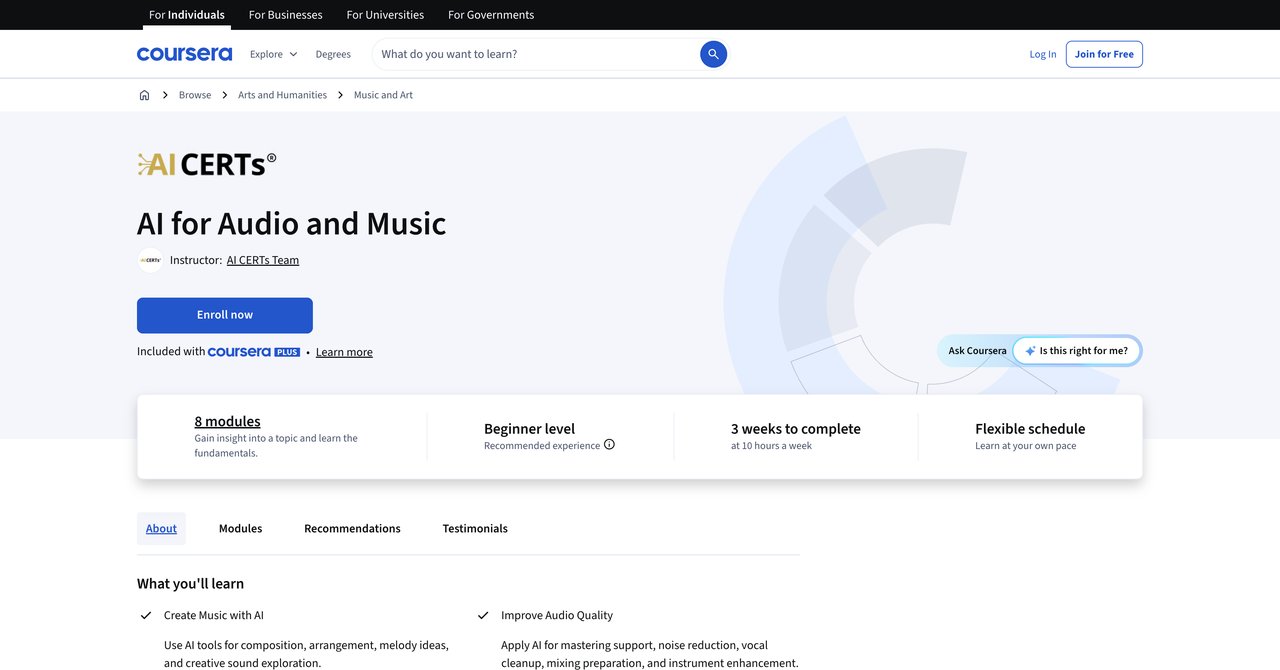Expand the Explore dropdown
The width and height of the screenshot is (1280, 670).
273,54
